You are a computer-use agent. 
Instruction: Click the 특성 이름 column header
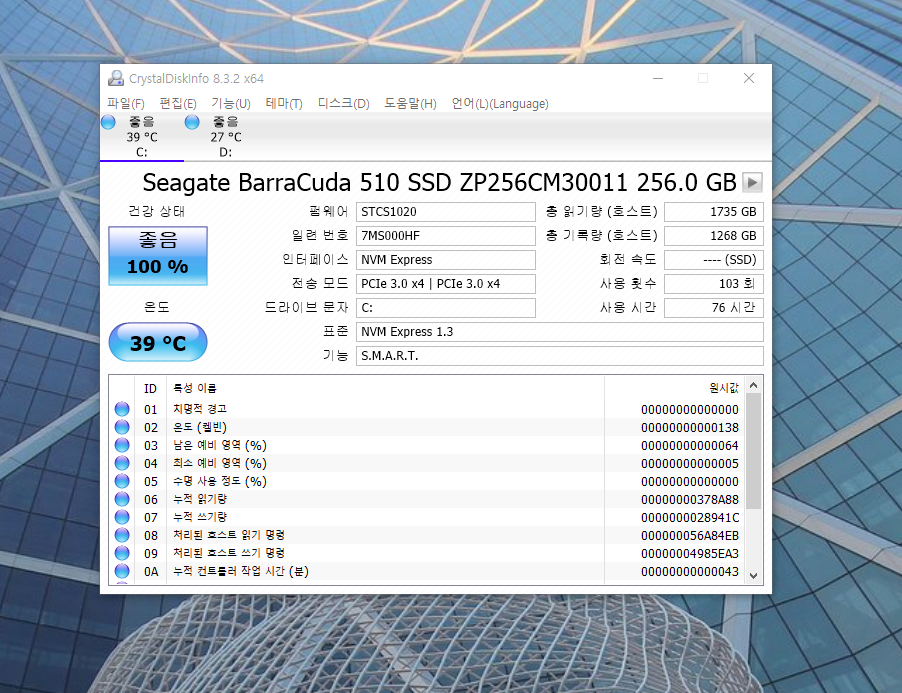(385, 388)
